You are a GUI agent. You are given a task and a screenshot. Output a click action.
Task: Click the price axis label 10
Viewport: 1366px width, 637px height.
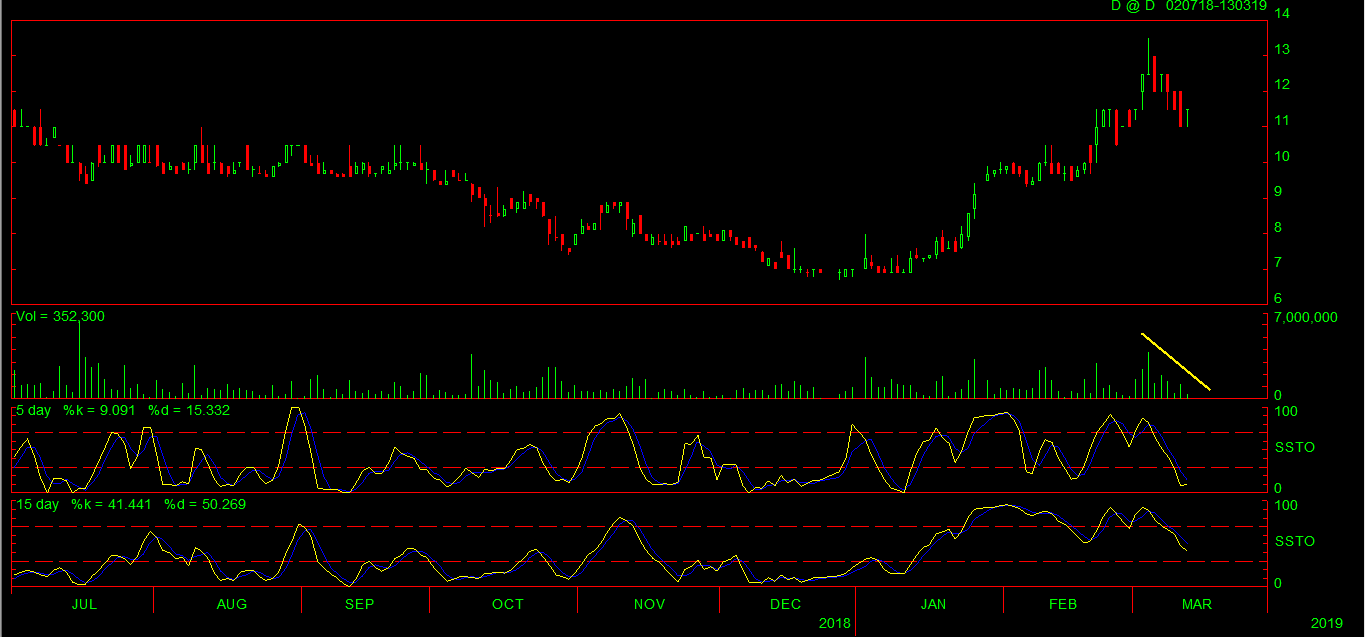(x=1282, y=157)
